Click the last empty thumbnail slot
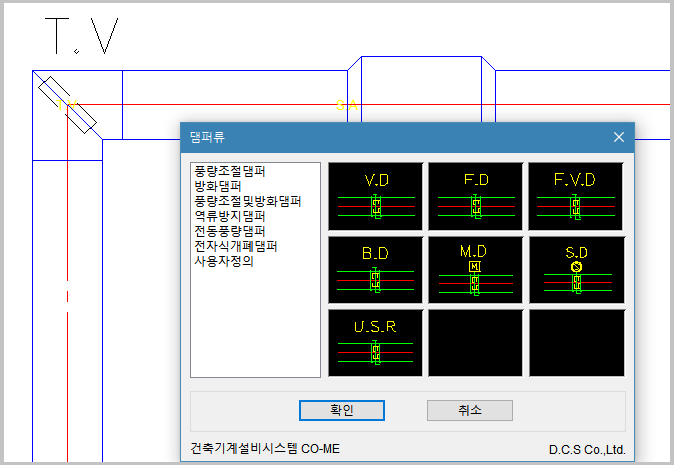This screenshot has height=465, width=674. coord(576,343)
